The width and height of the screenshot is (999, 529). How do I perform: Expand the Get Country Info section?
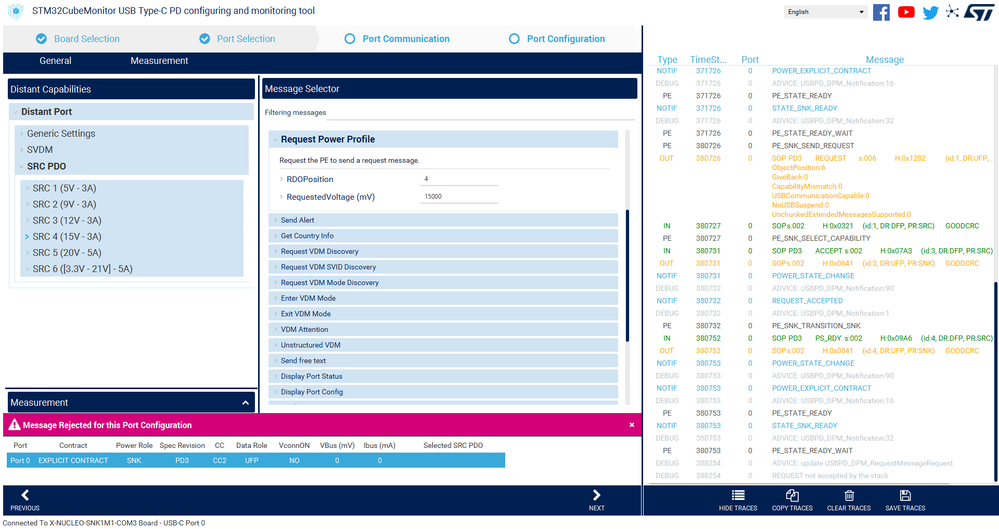pos(443,236)
